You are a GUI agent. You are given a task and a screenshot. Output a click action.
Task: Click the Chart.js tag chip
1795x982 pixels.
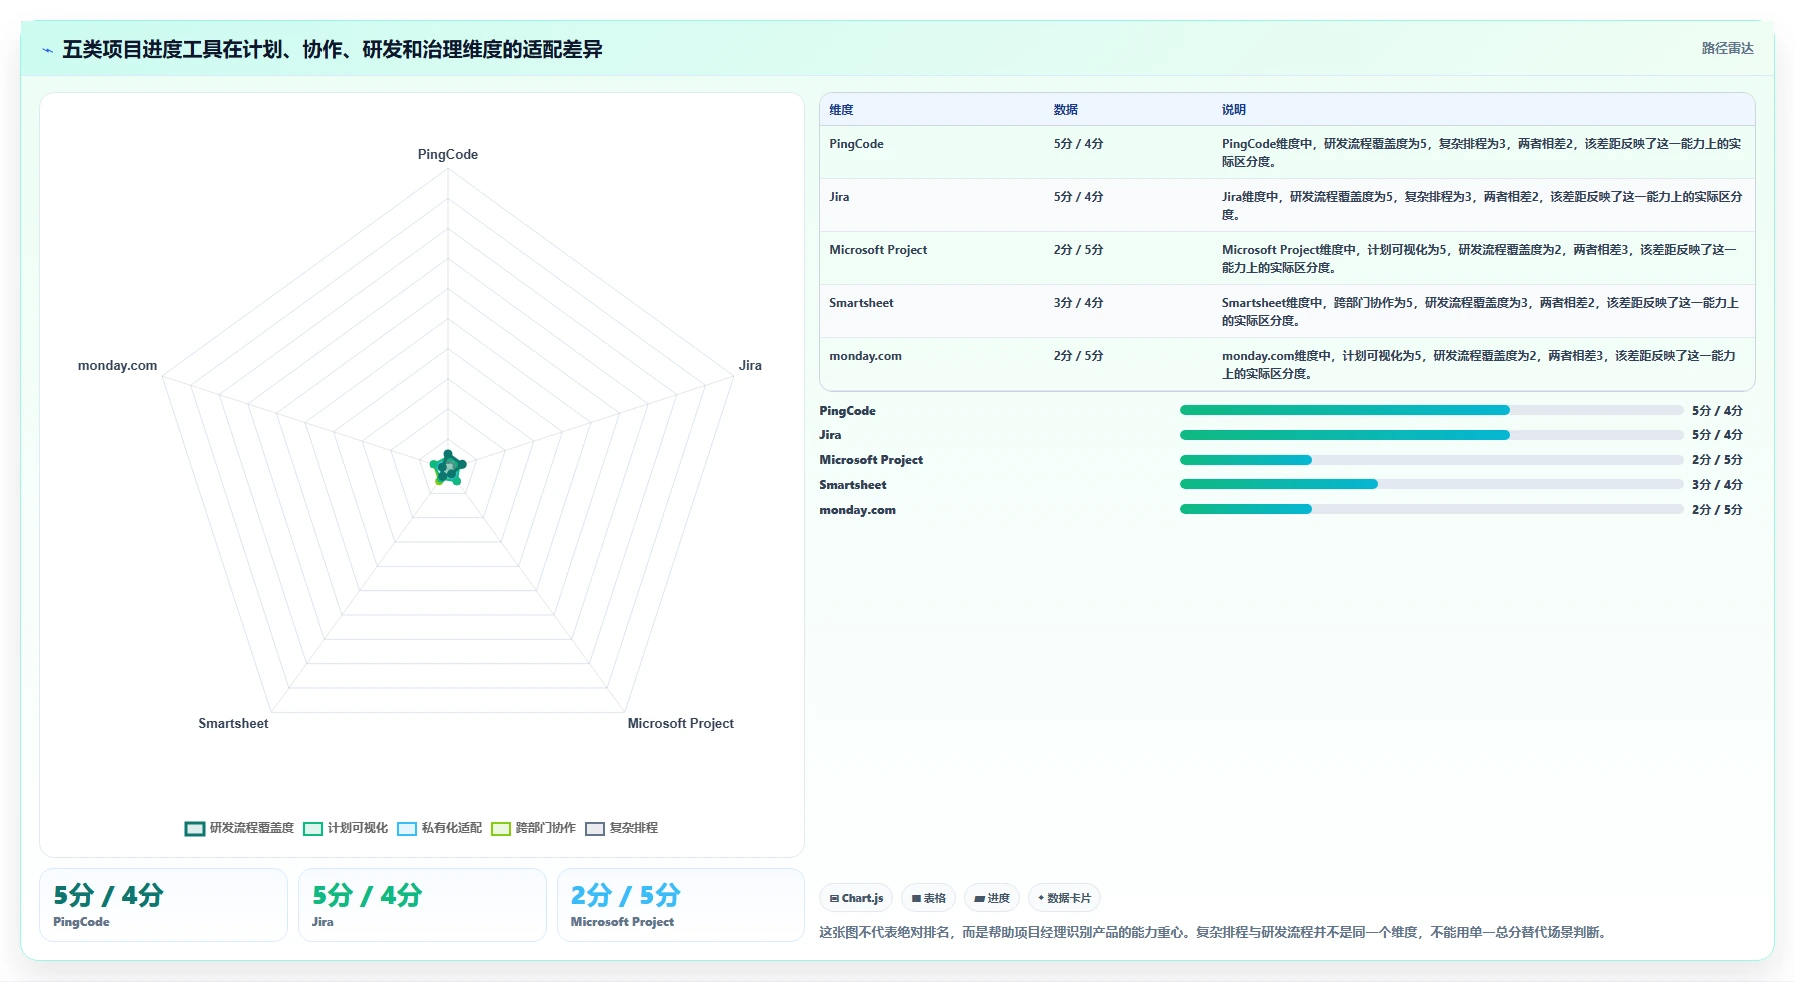point(857,898)
